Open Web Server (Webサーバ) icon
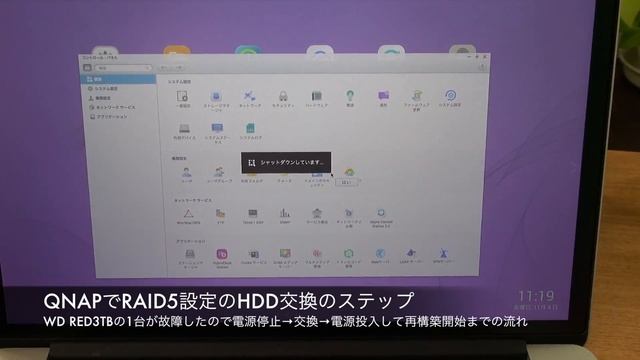Screen dimensions: 640x360 [380, 253]
